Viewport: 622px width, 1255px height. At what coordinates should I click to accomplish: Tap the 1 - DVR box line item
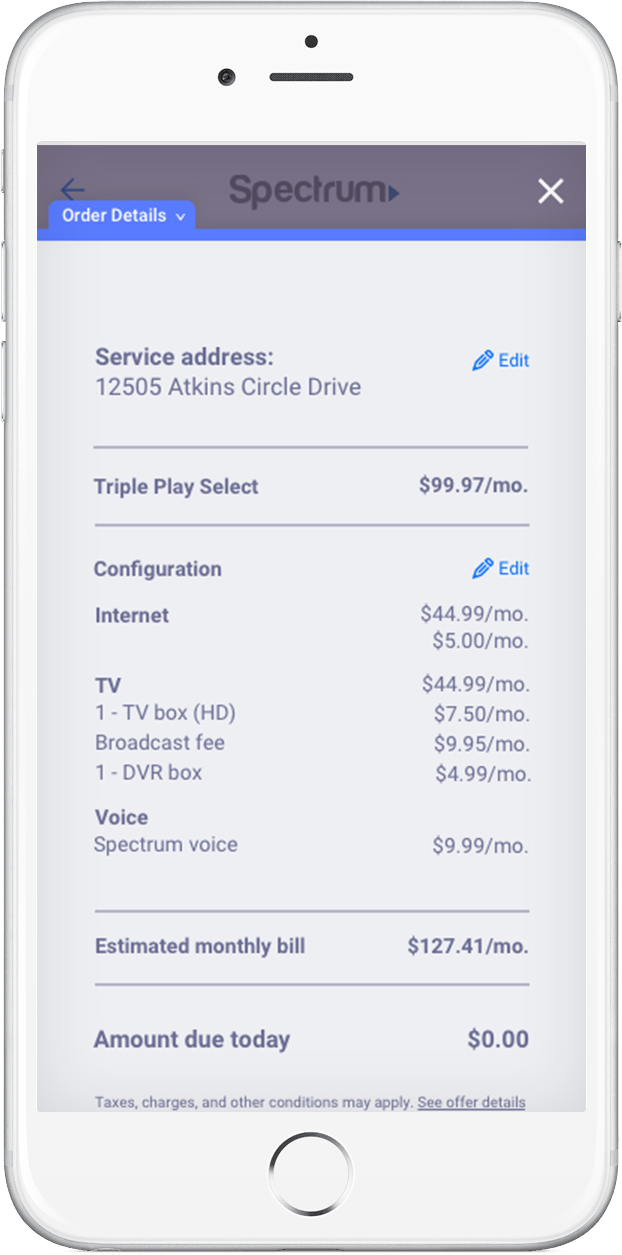coord(148,772)
